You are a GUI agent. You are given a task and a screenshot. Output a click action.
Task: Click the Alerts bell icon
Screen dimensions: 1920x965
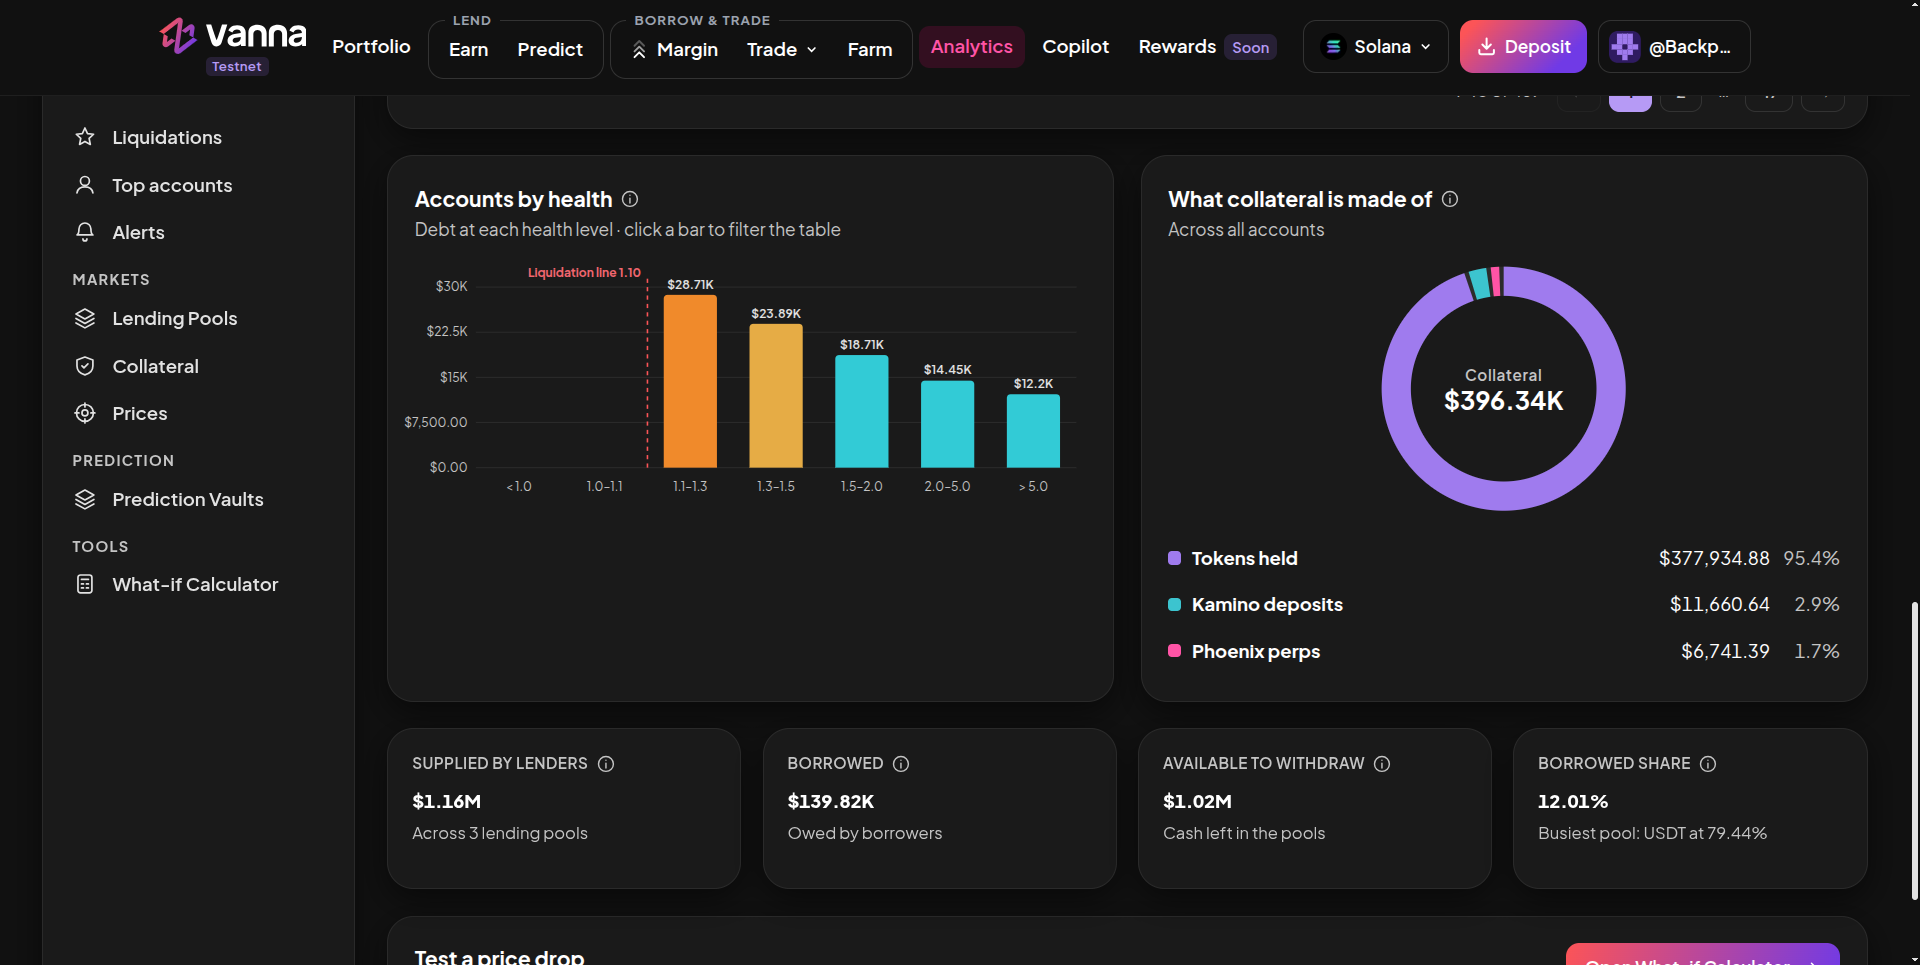85,232
